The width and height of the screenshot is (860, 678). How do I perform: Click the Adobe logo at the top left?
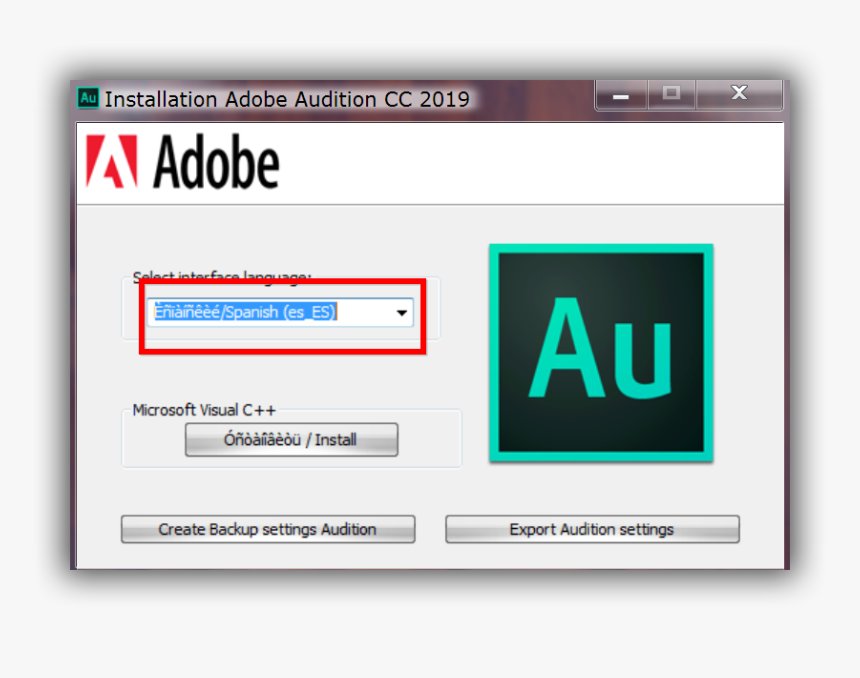185,160
